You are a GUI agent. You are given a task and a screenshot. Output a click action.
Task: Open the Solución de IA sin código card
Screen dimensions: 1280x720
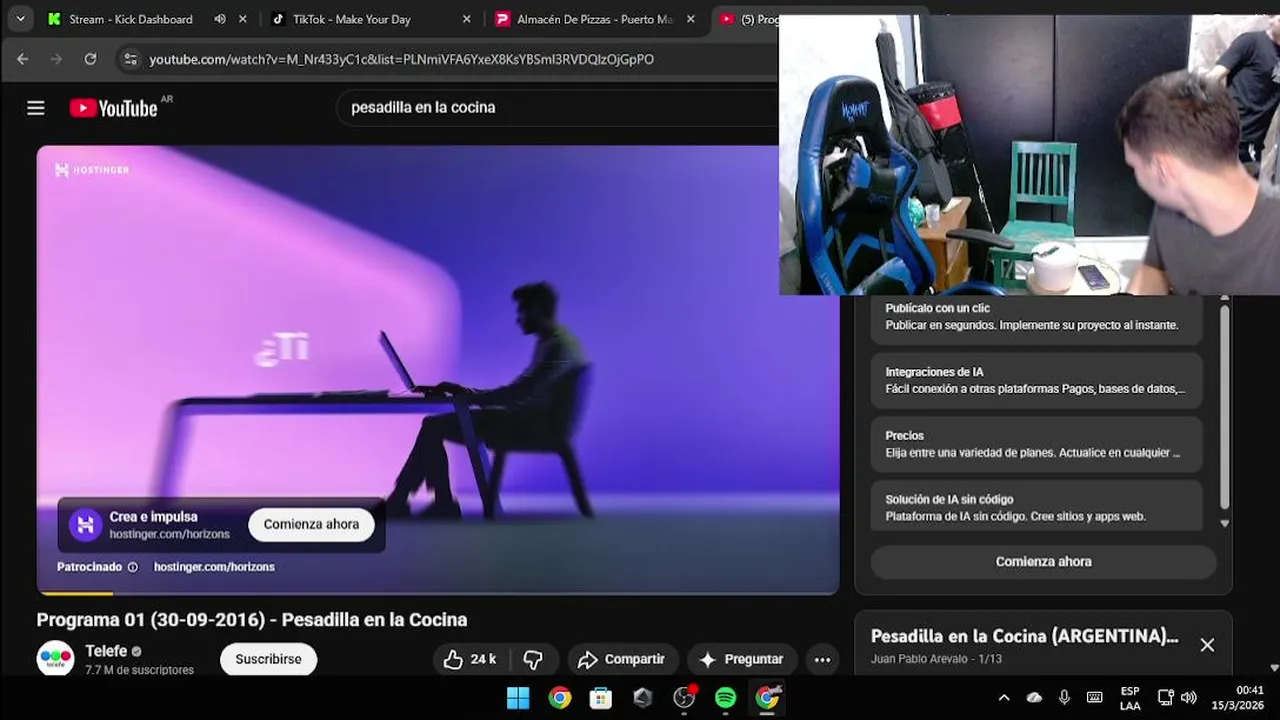[x=1037, y=508]
